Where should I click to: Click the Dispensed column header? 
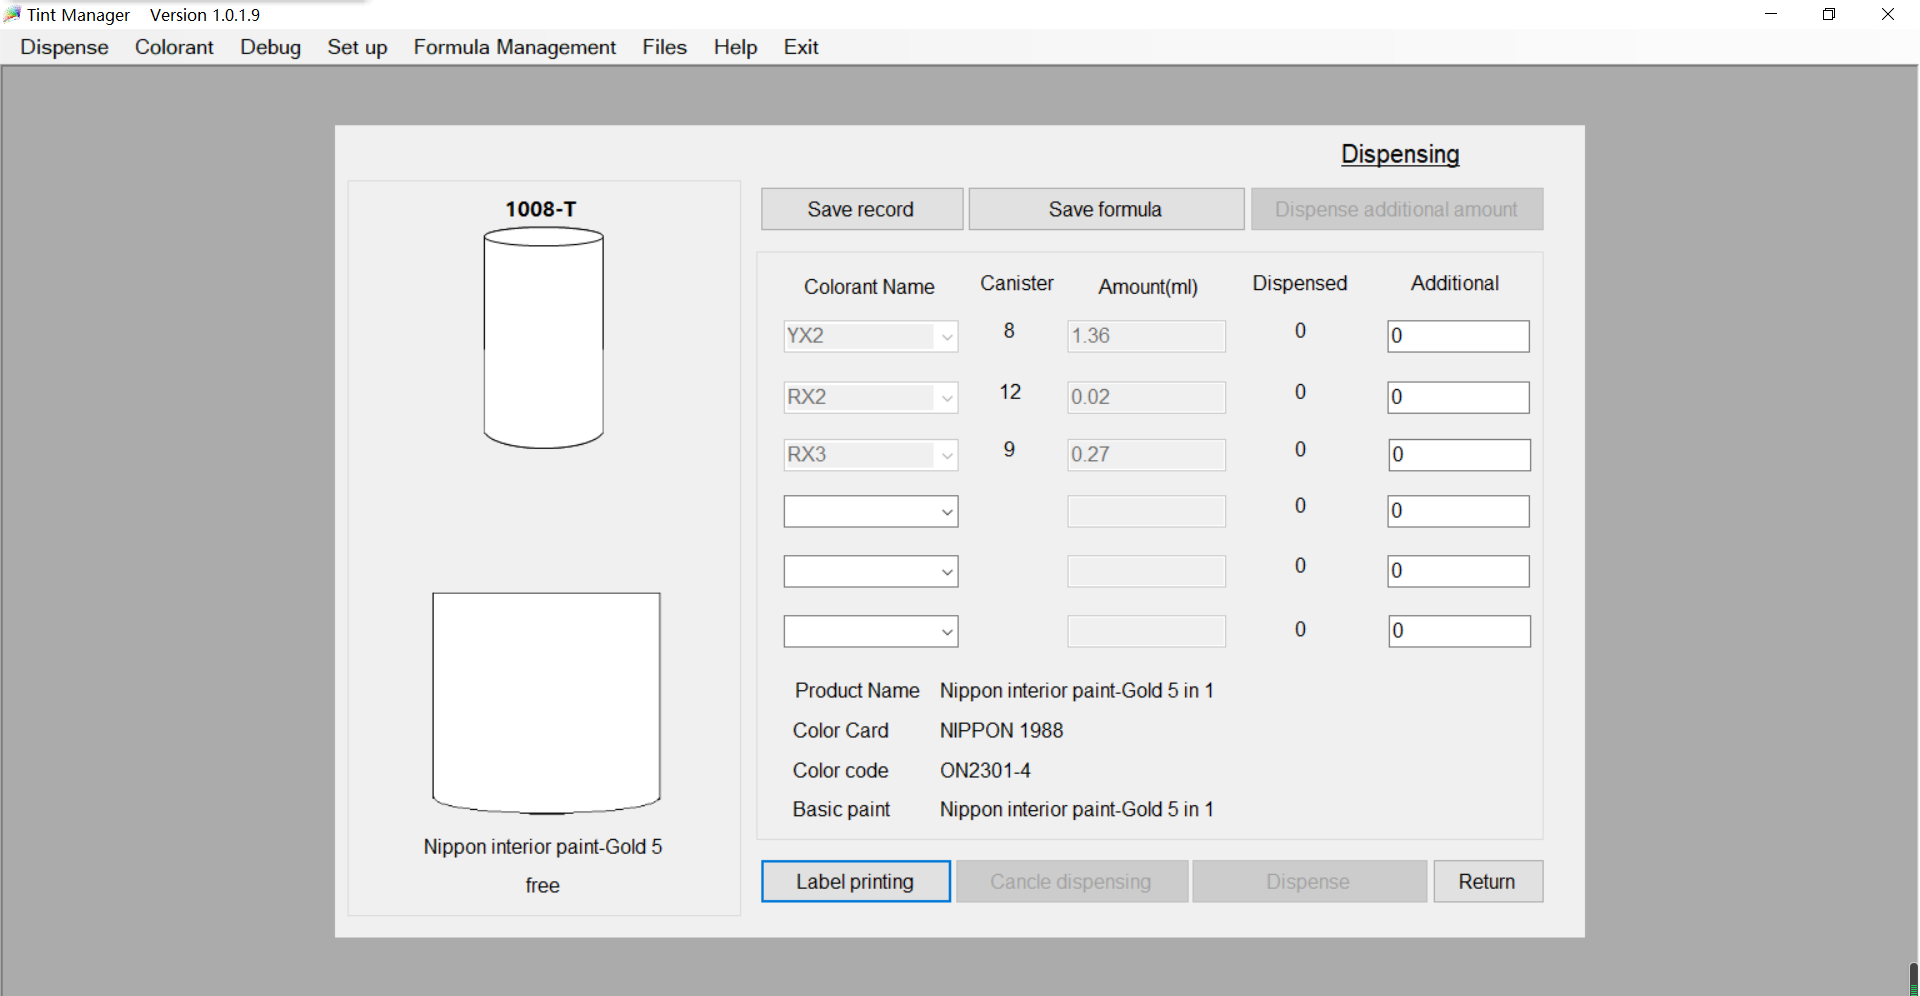(1300, 283)
